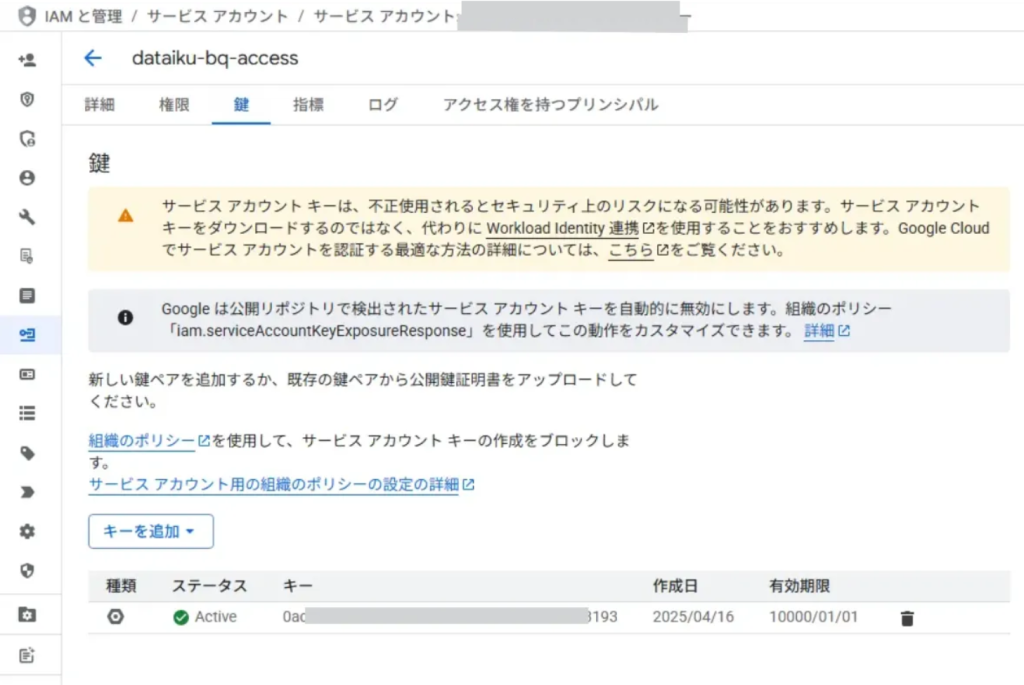Open アクセス権を持つプリンシパル tab

click(550, 105)
